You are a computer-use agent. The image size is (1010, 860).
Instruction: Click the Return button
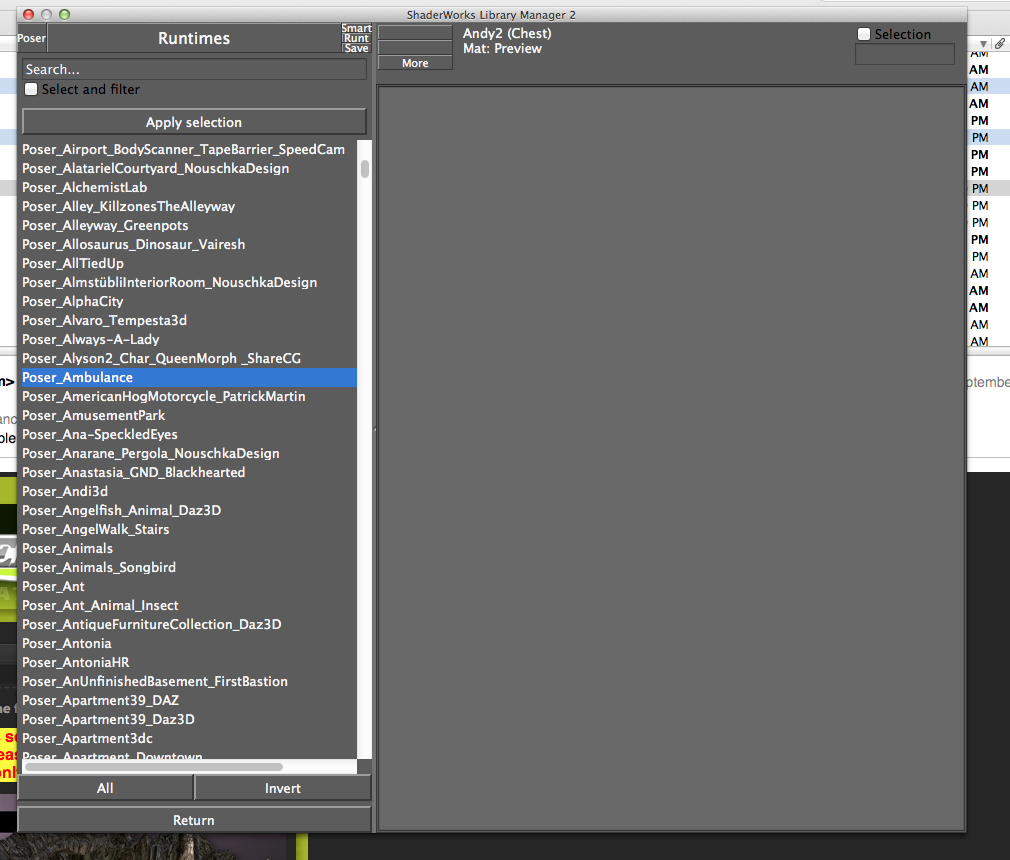click(x=194, y=819)
